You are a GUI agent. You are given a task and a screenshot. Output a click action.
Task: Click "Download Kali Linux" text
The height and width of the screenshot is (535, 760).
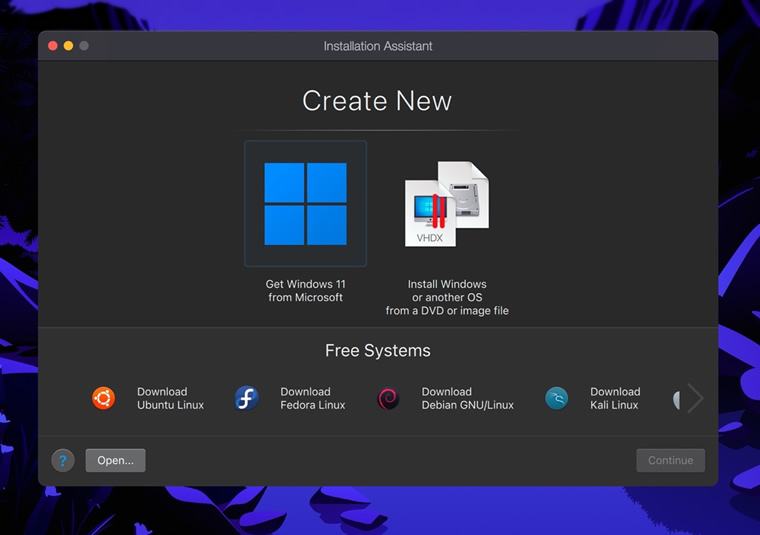[x=615, y=398]
